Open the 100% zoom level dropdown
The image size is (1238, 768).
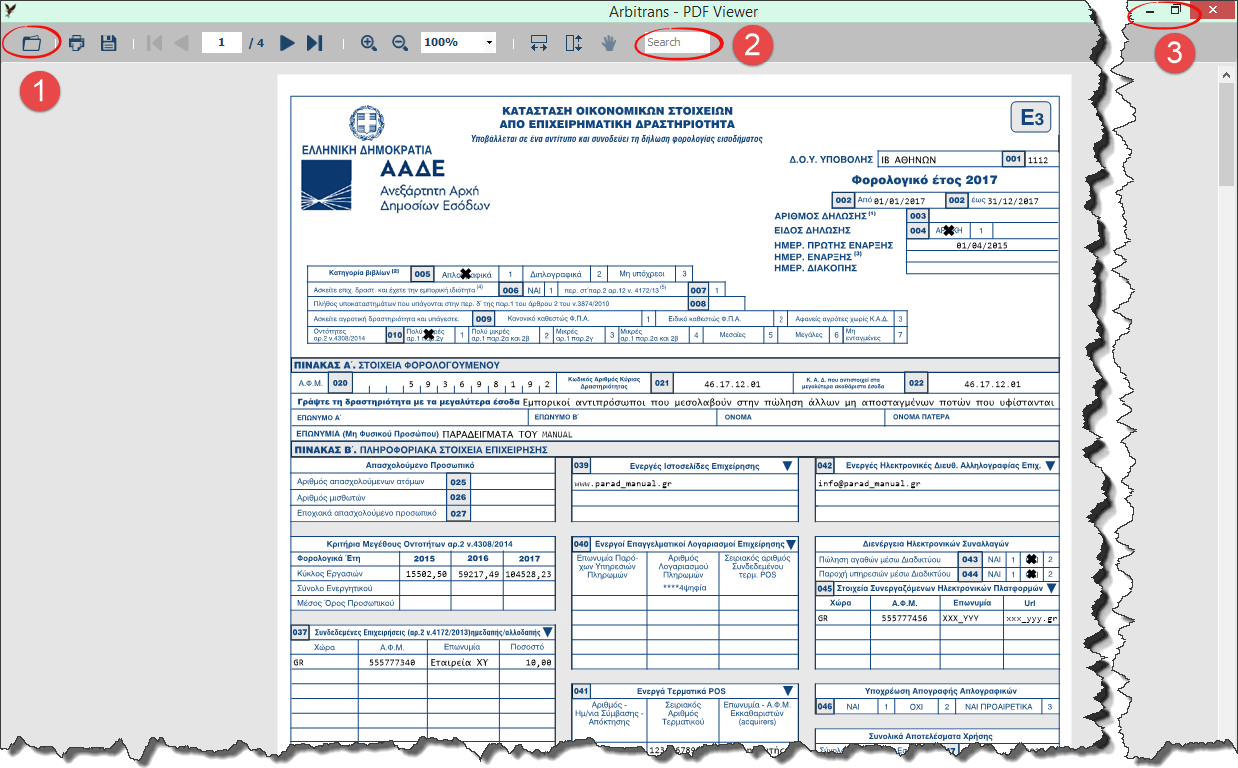click(x=489, y=43)
